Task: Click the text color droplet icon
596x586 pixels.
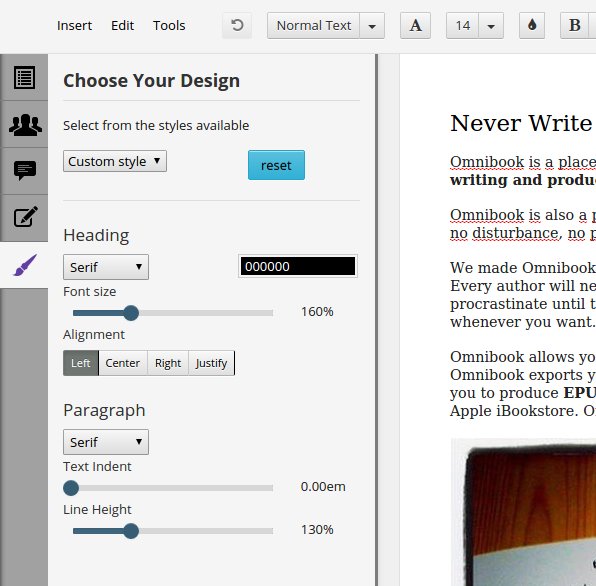Action: click(532, 25)
